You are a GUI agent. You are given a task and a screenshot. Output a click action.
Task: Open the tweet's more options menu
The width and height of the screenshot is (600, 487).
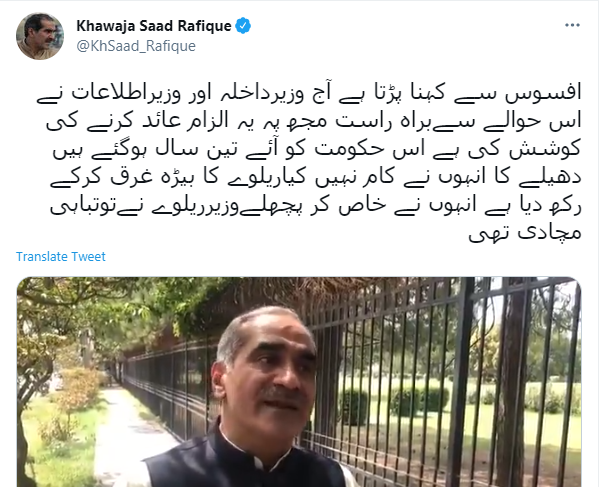(x=572, y=25)
